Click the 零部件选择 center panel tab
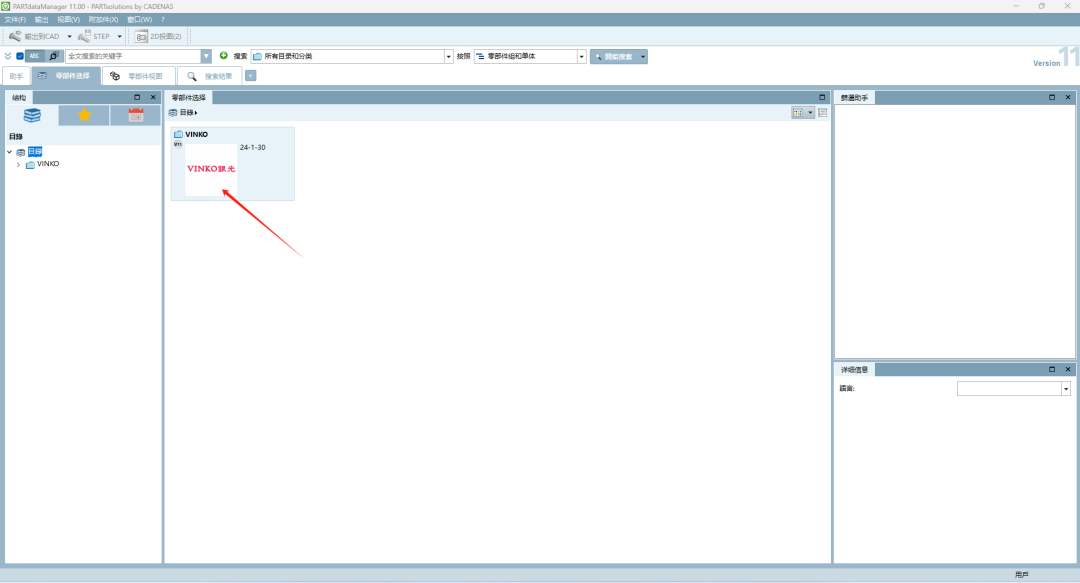This screenshot has height=583, width=1080. pos(189,97)
